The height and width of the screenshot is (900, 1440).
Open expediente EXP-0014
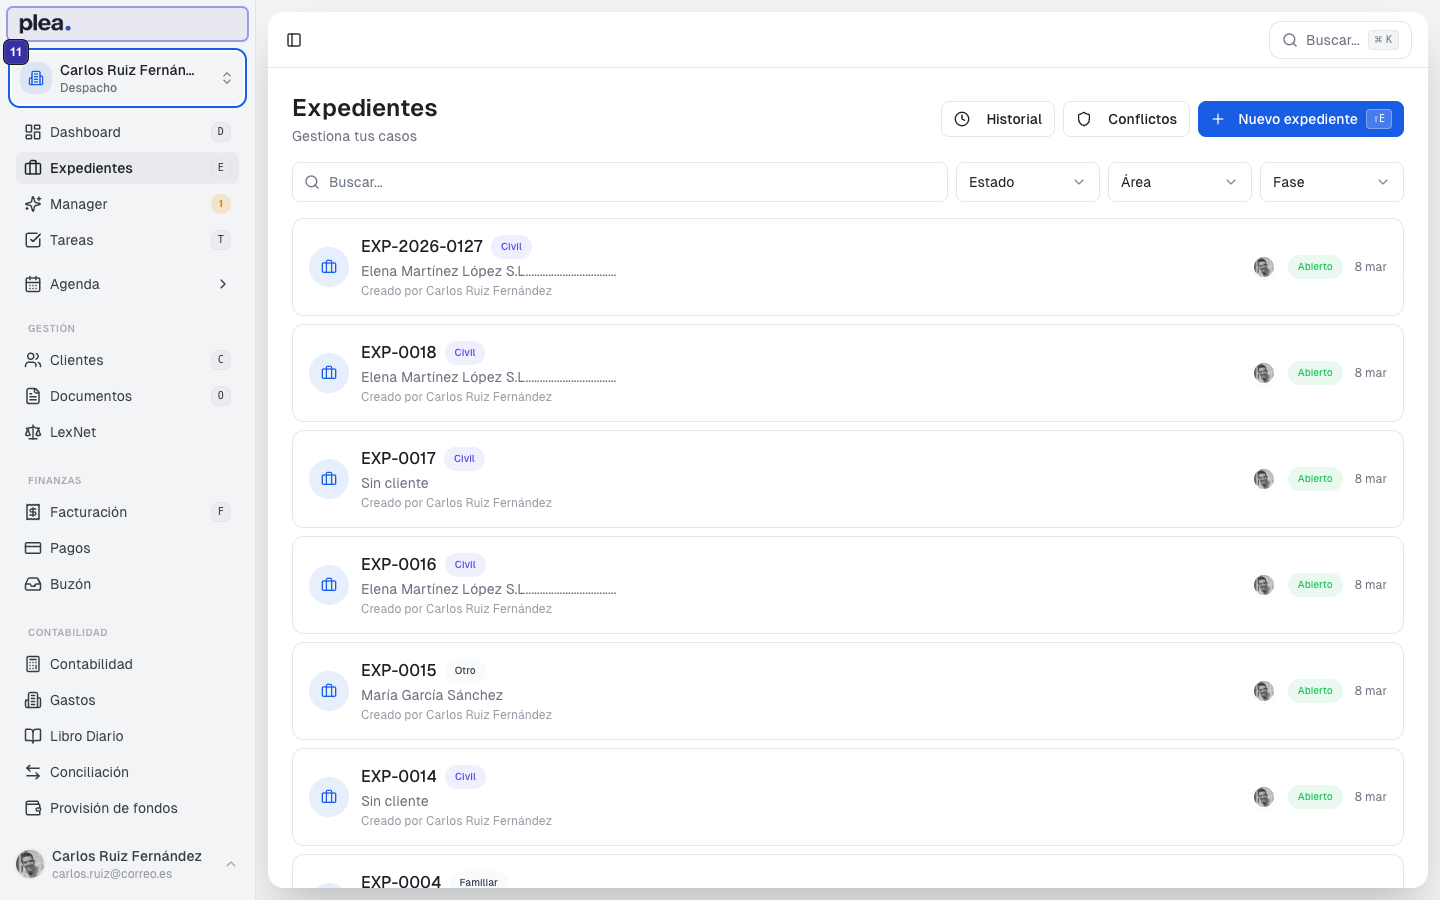pyautogui.click(x=847, y=797)
